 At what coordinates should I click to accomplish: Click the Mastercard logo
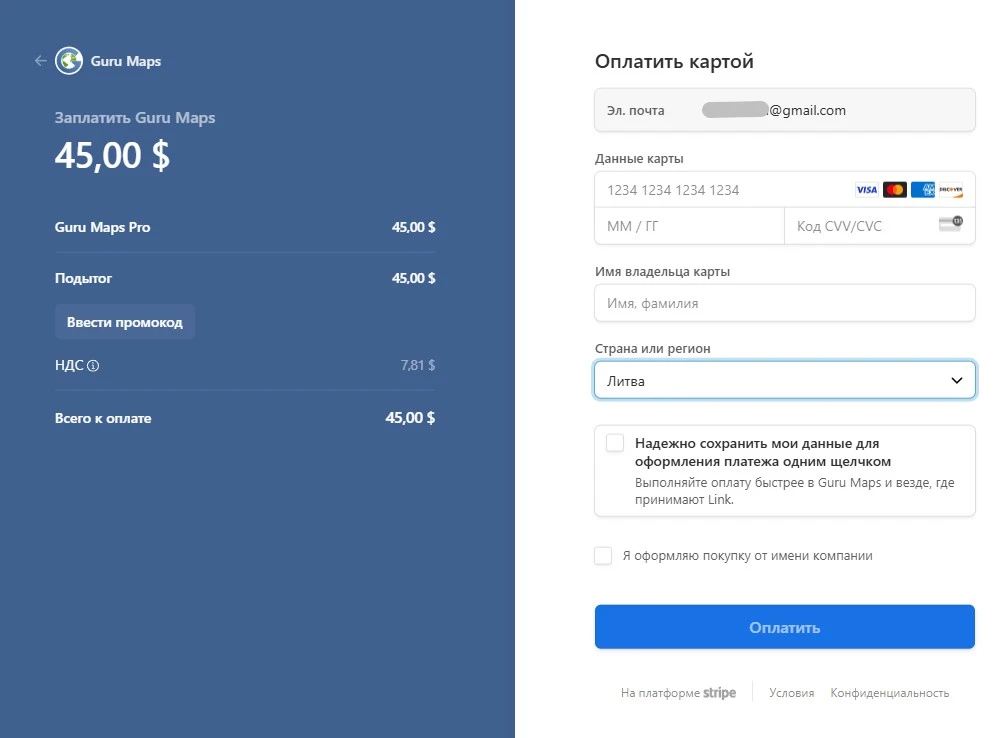click(x=894, y=190)
